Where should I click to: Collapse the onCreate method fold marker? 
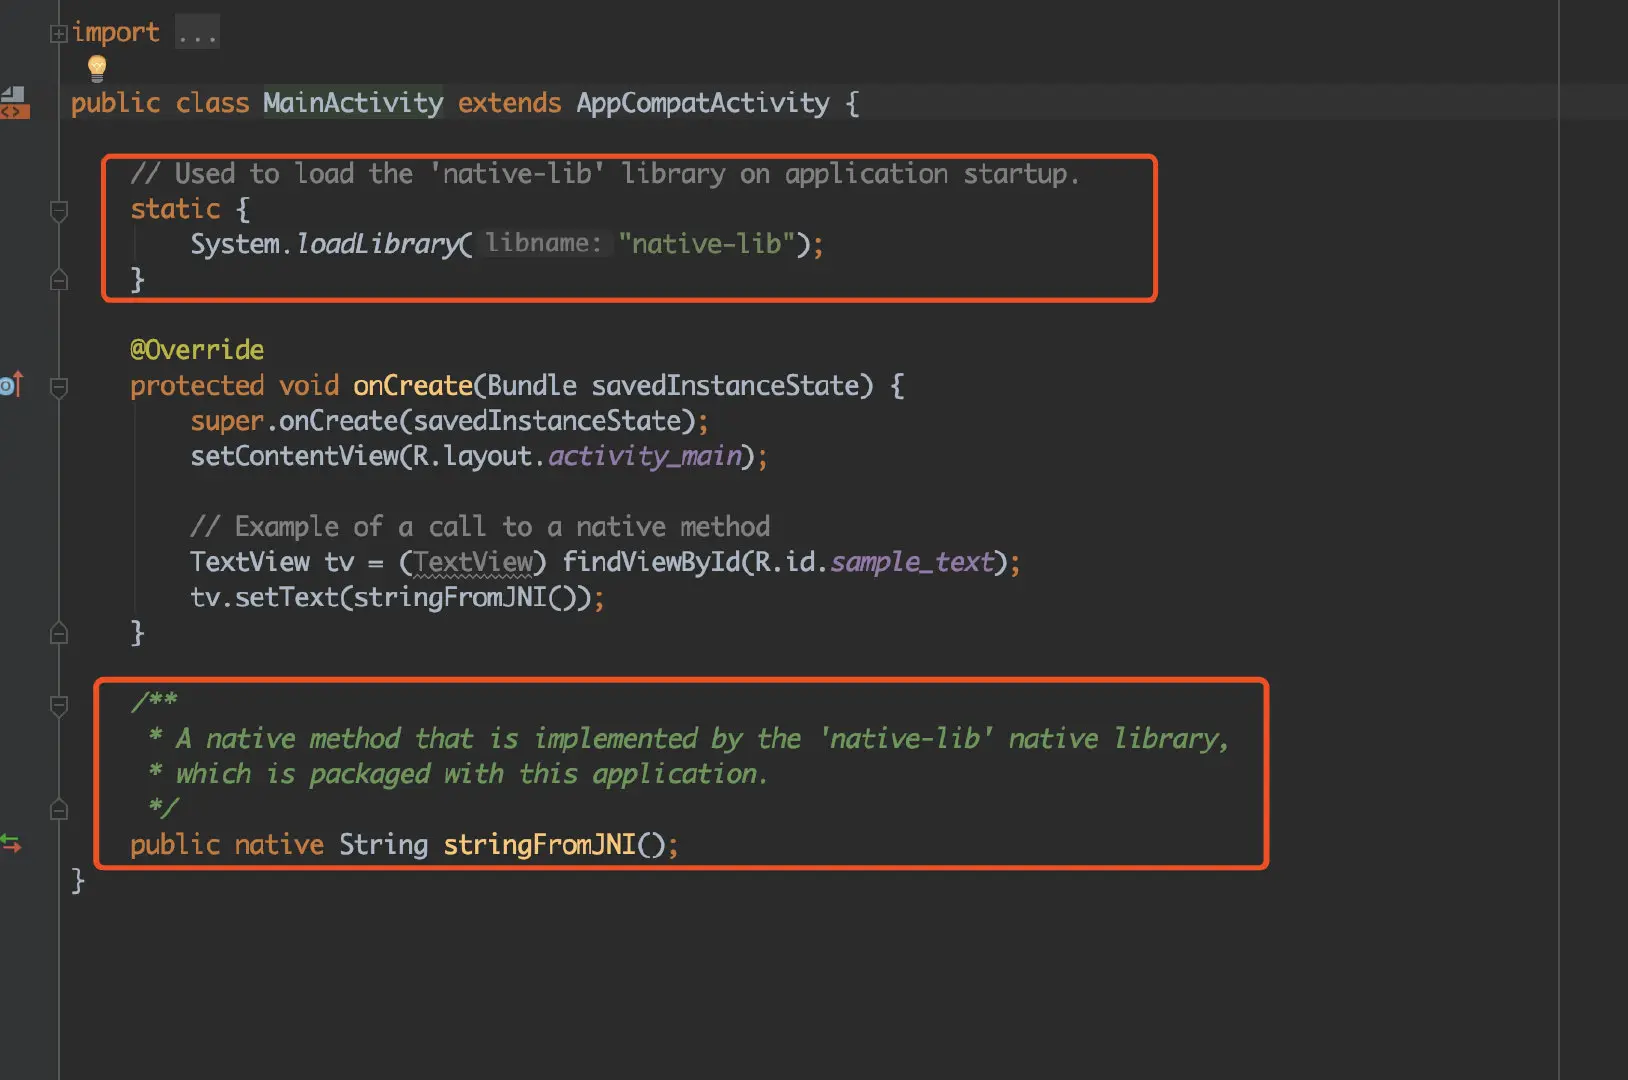[x=59, y=387]
